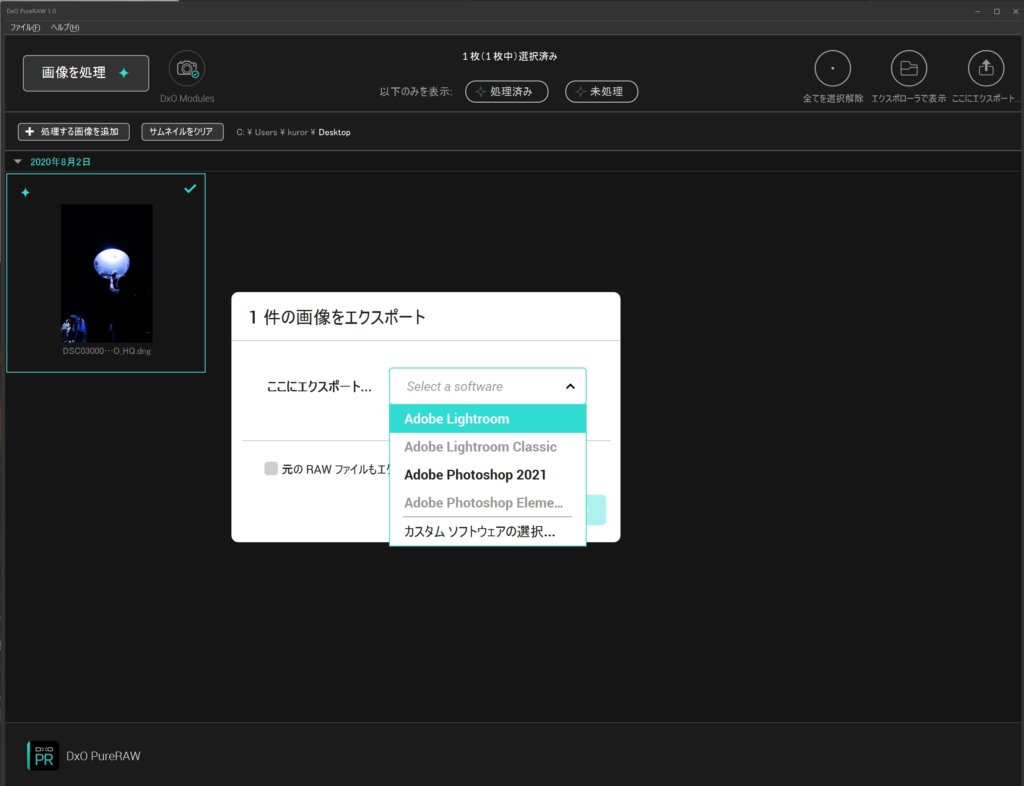Viewport: 1024px width, 786px height.
Task: Open the DxO Modules camera icon
Action: pyautogui.click(x=187, y=69)
